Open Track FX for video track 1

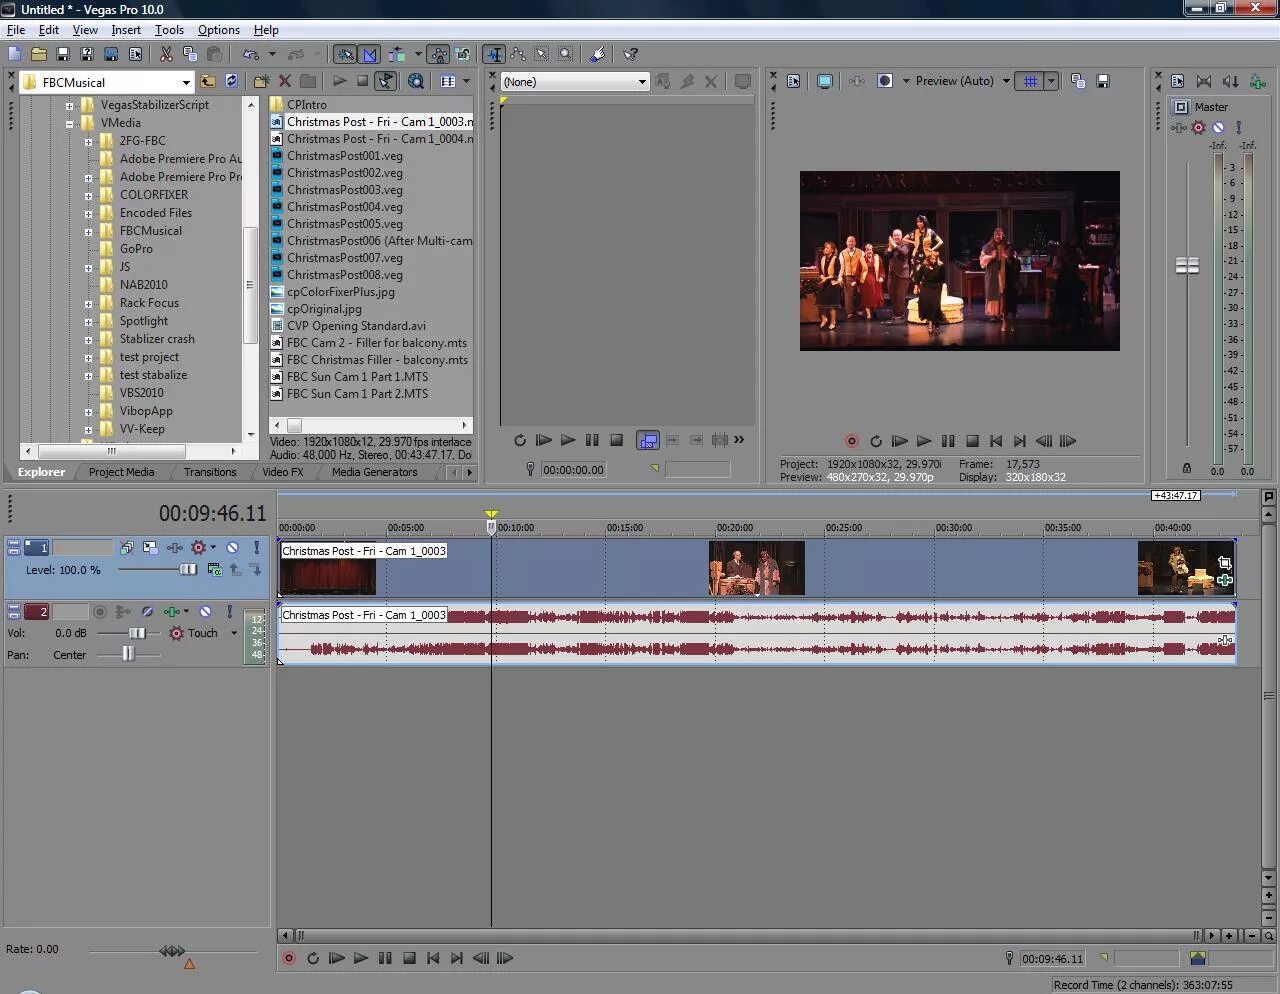175,548
